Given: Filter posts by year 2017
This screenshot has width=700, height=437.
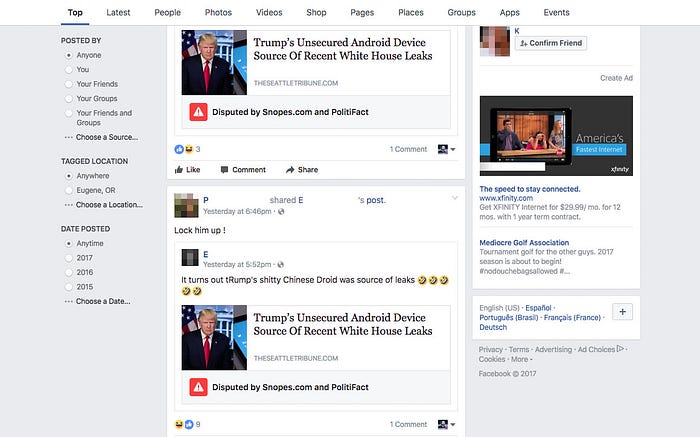Looking at the screenshot, I should click(69, 258).
